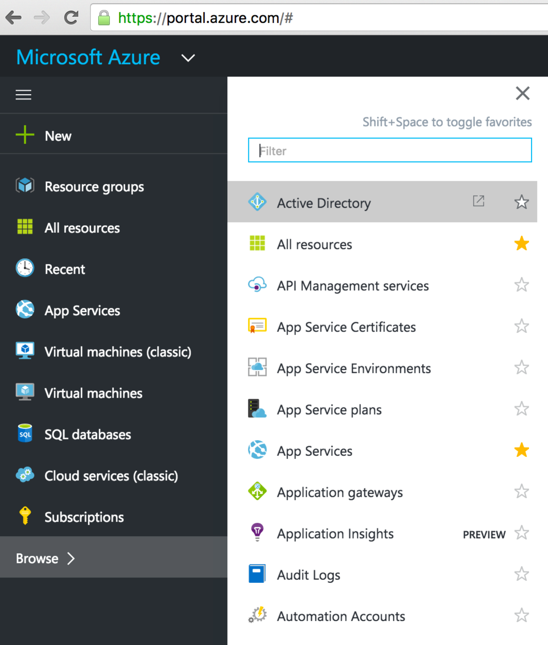This screenshot has width=548, height=645.
Task: Collapse sidebar with the hamburger menu
Action: tap(23, 95)
